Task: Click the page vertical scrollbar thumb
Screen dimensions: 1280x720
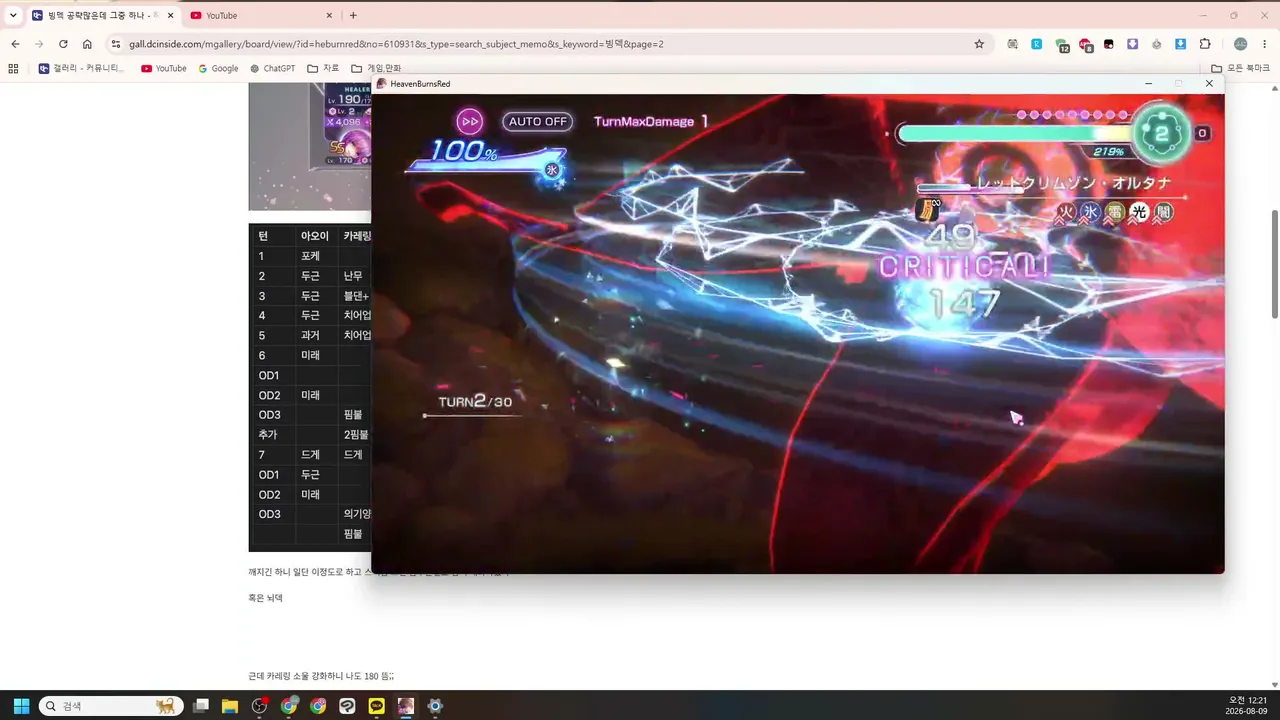Action: (1274, 265)
